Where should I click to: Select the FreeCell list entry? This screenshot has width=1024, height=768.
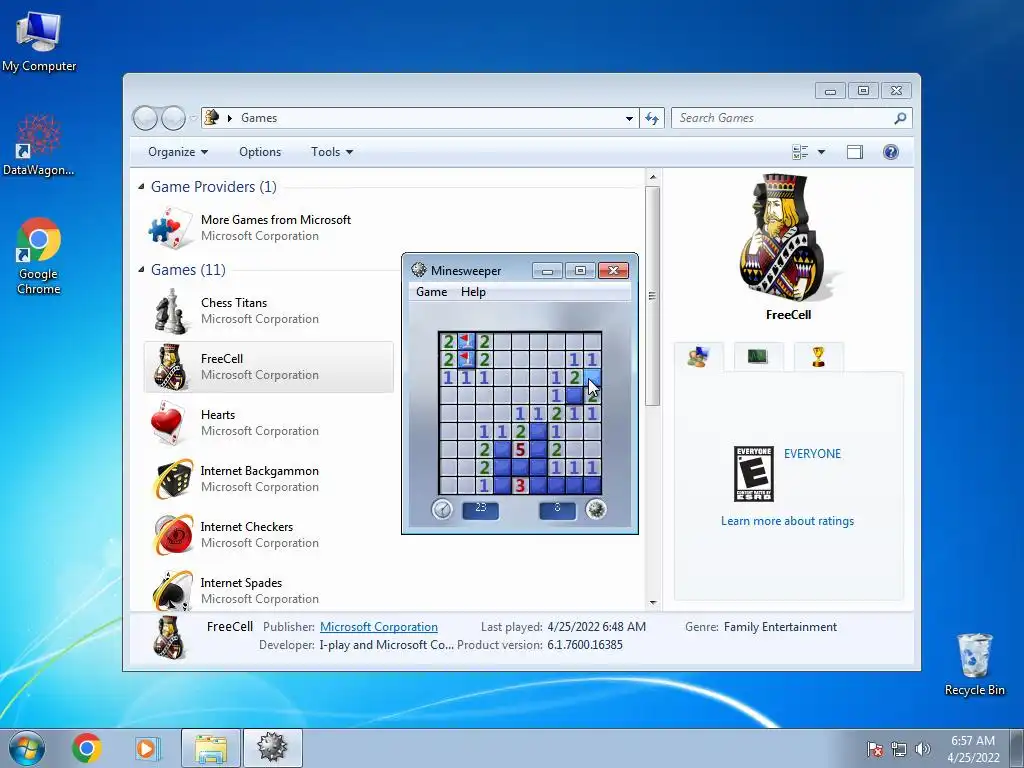(268, 367)
